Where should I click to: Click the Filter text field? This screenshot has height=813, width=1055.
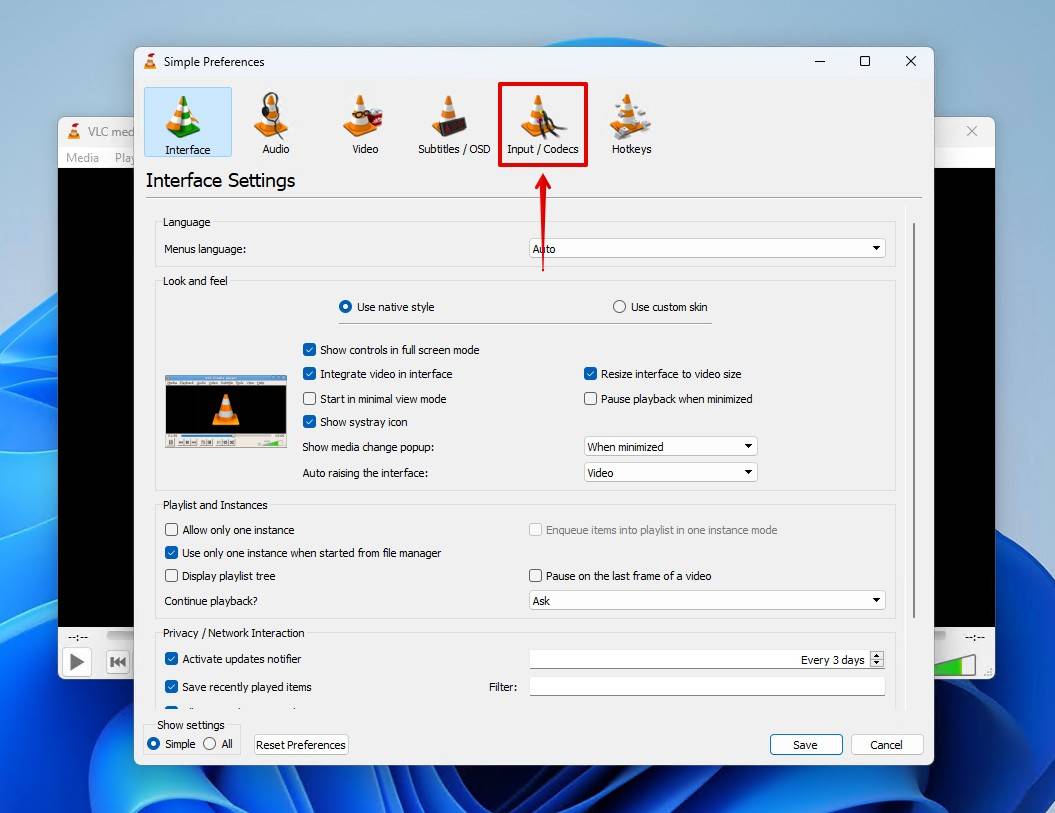pos(707,686)
